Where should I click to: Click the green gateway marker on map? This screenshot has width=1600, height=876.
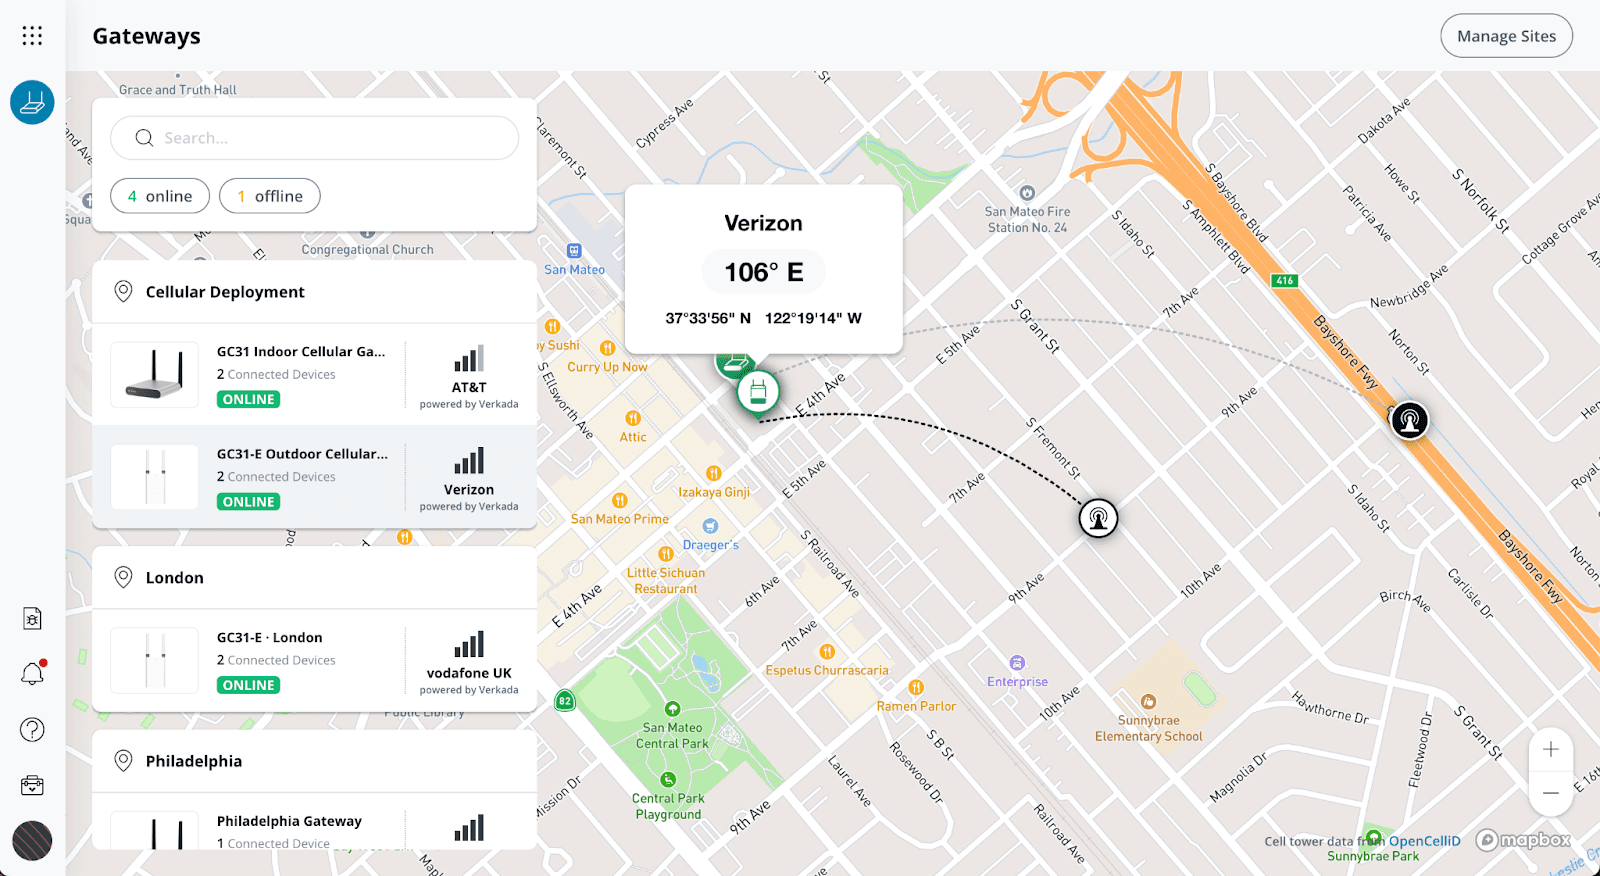(x=757, y=391)
